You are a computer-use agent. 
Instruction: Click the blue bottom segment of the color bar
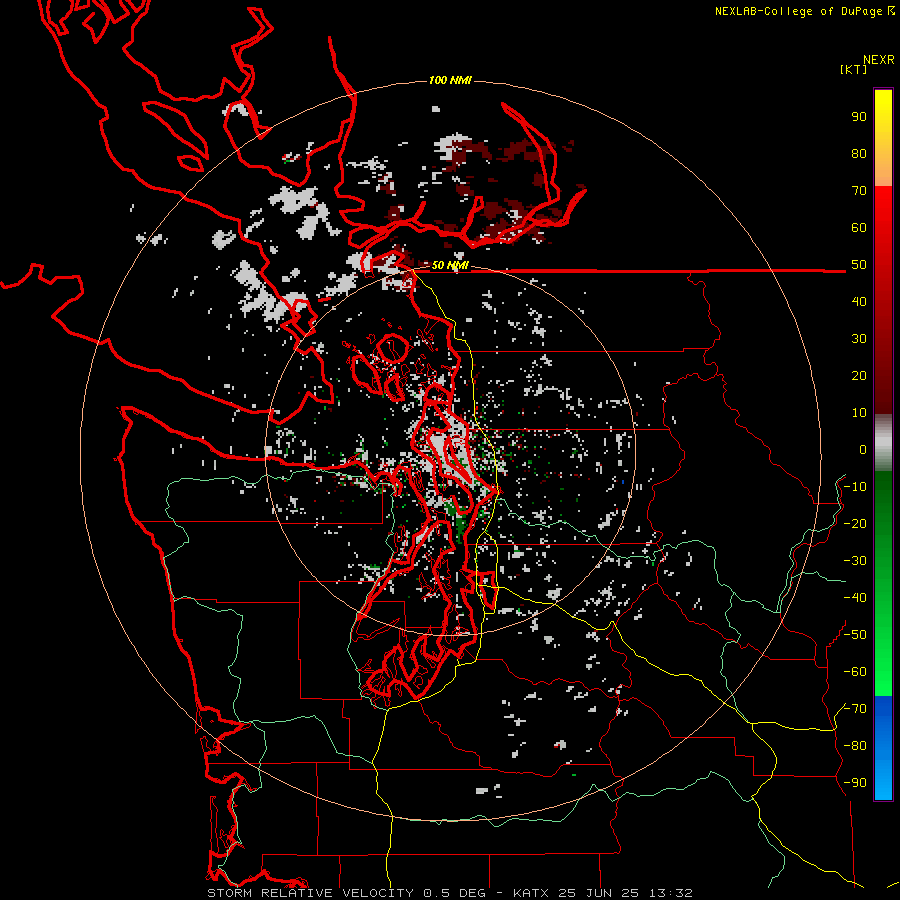click(883, 748)
